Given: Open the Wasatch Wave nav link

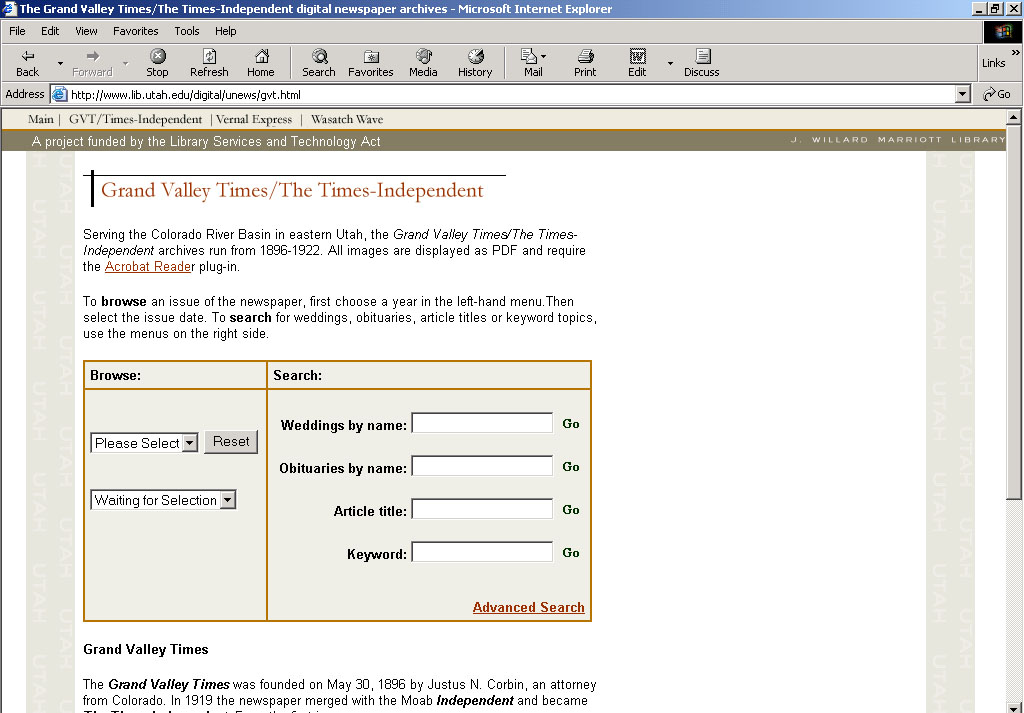Looking at the screenshot, I should 347,119.
